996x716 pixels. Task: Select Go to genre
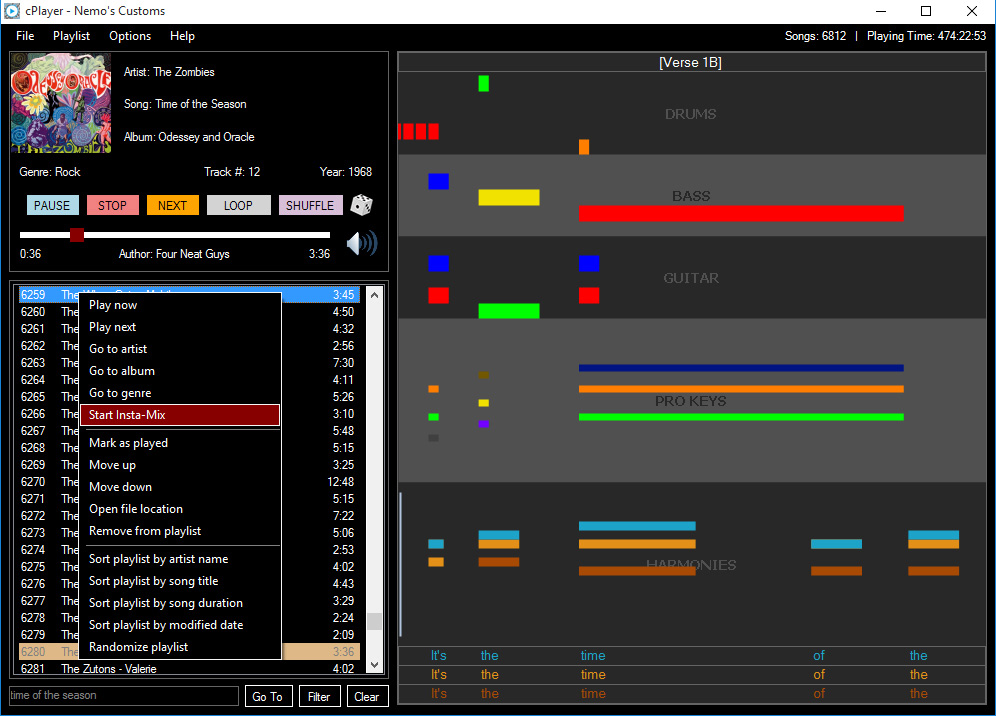point(180,393)
